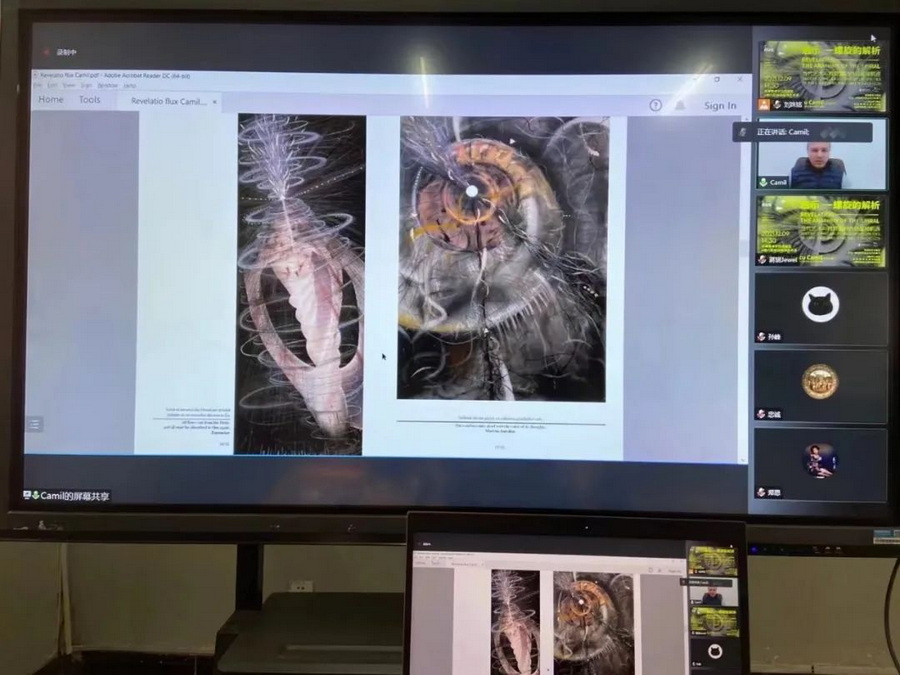
Task: Click the muted mic icon on the gold coin tile
Action: 761,414
